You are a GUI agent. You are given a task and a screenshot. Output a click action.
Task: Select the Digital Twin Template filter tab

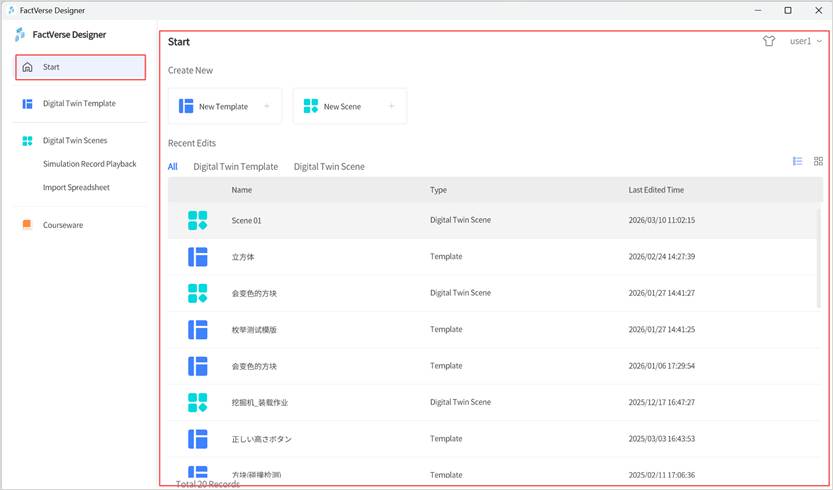tap(235, 167)
